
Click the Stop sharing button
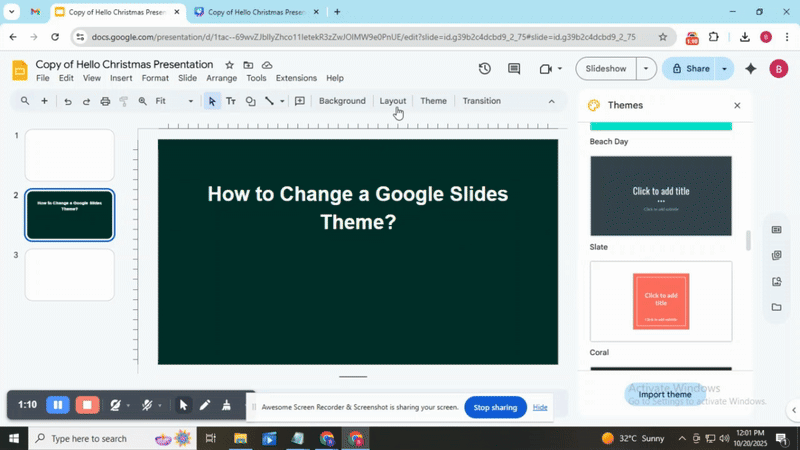(495, 407)
